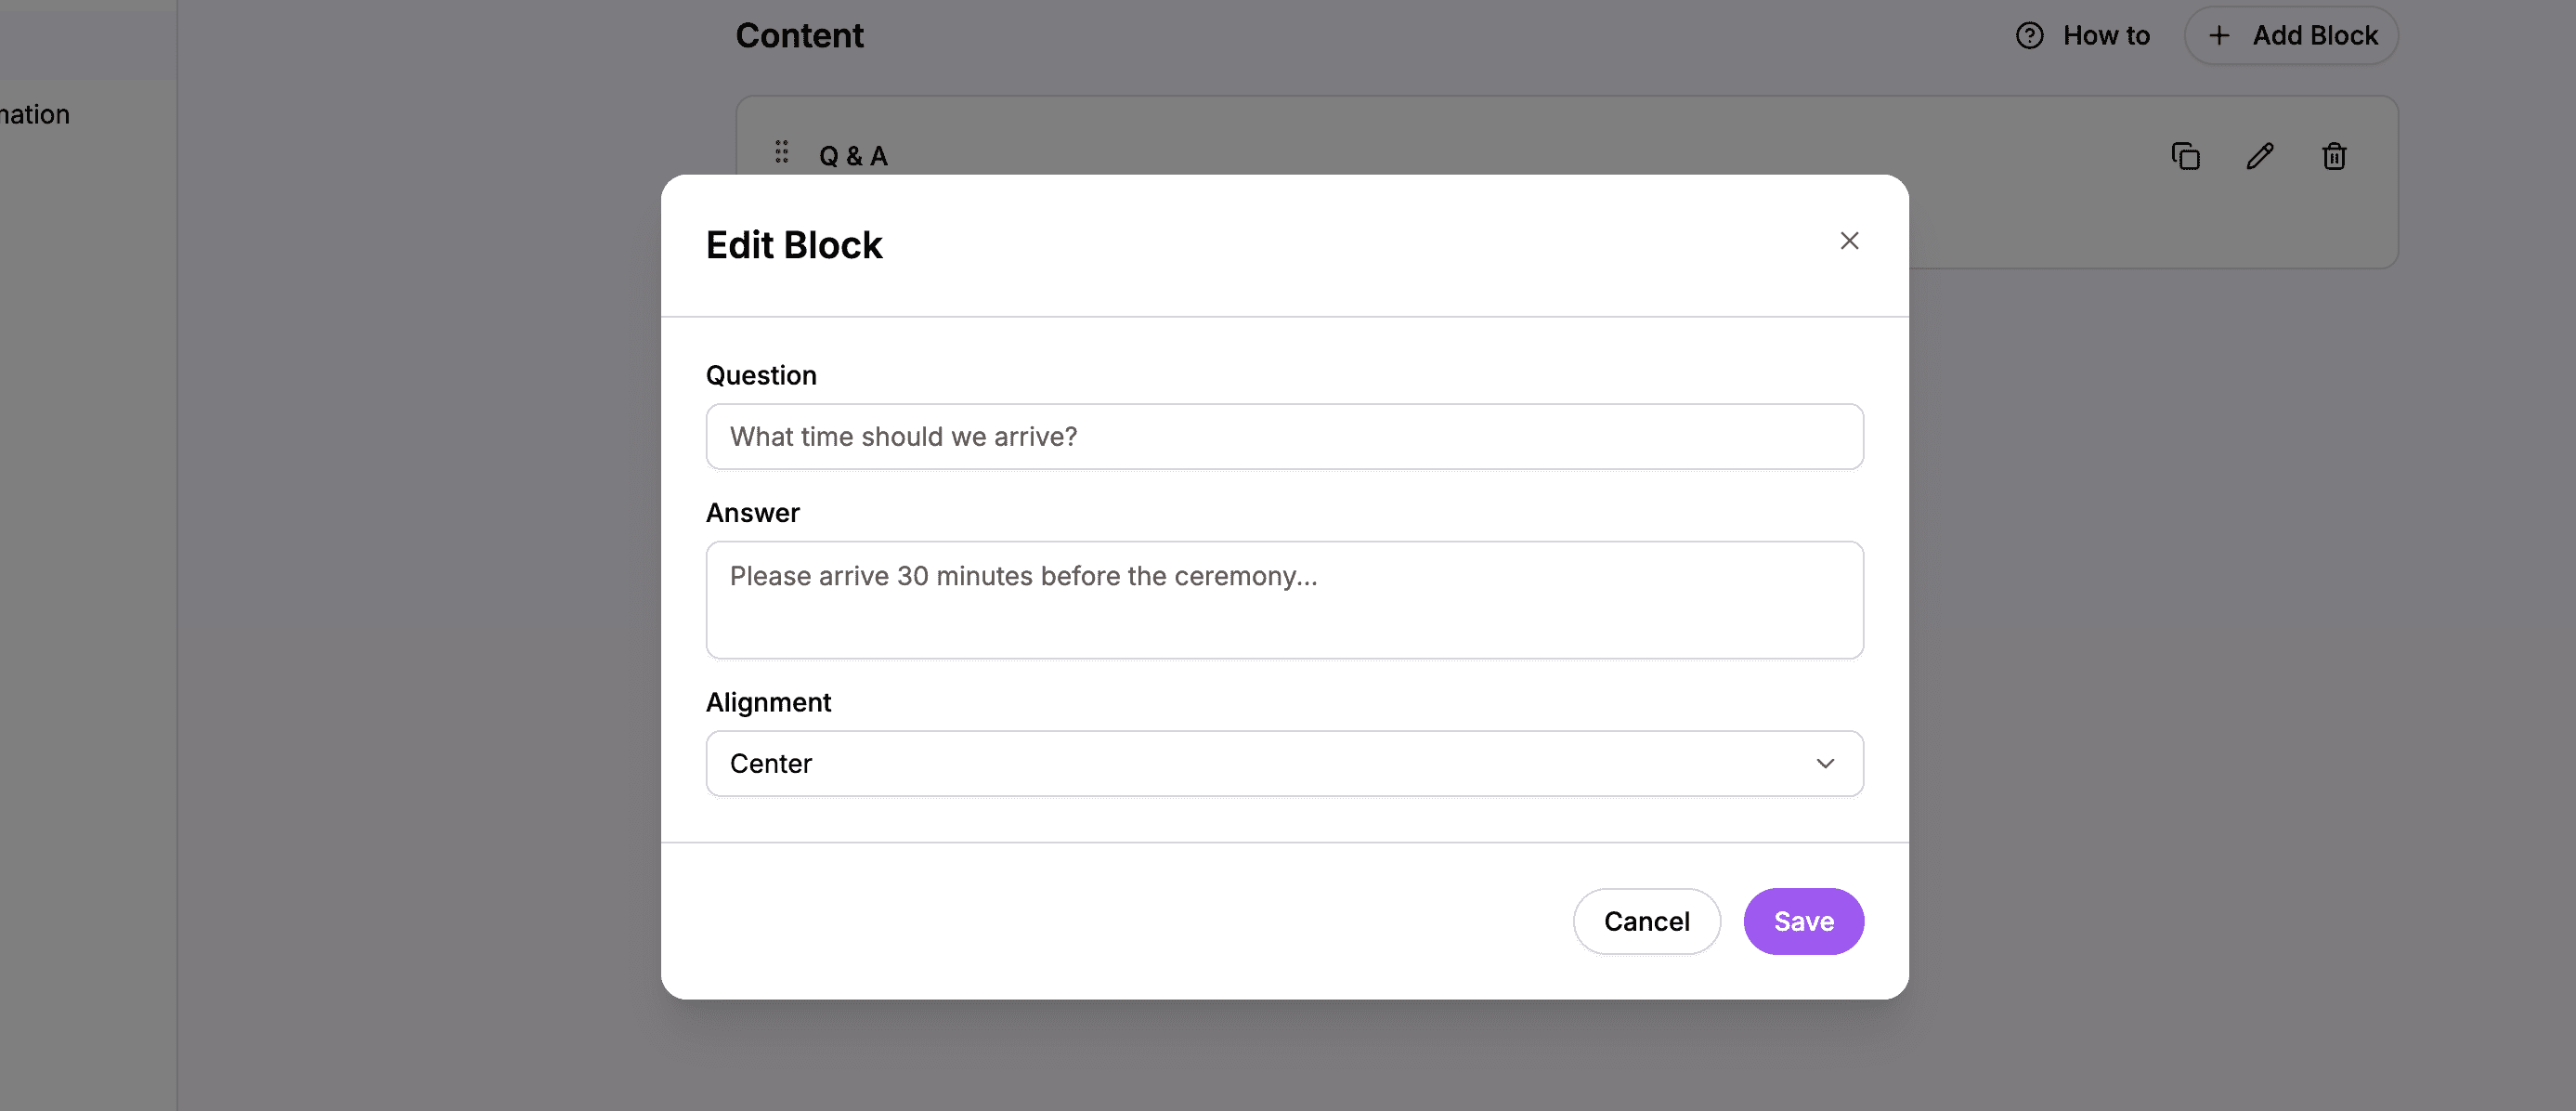Click the question mark icon beside How to
Viewport: 2576px width, 1111px height.
[2029, 35]
